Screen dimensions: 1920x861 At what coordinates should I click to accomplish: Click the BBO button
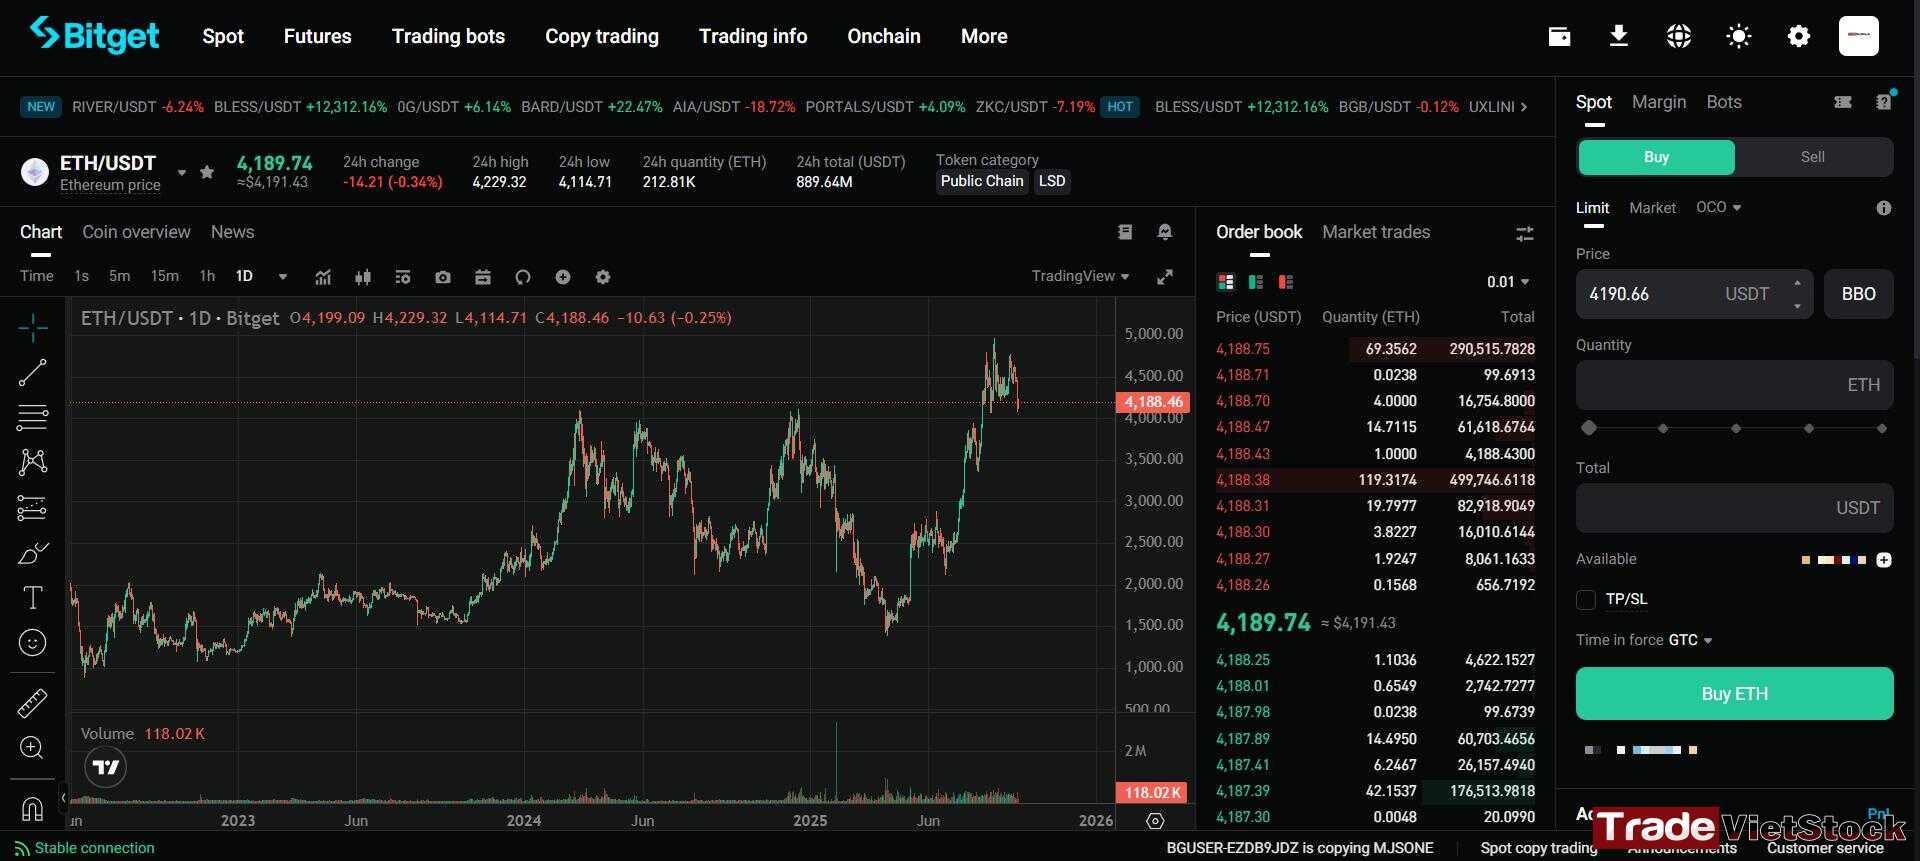coord(1858,294)
